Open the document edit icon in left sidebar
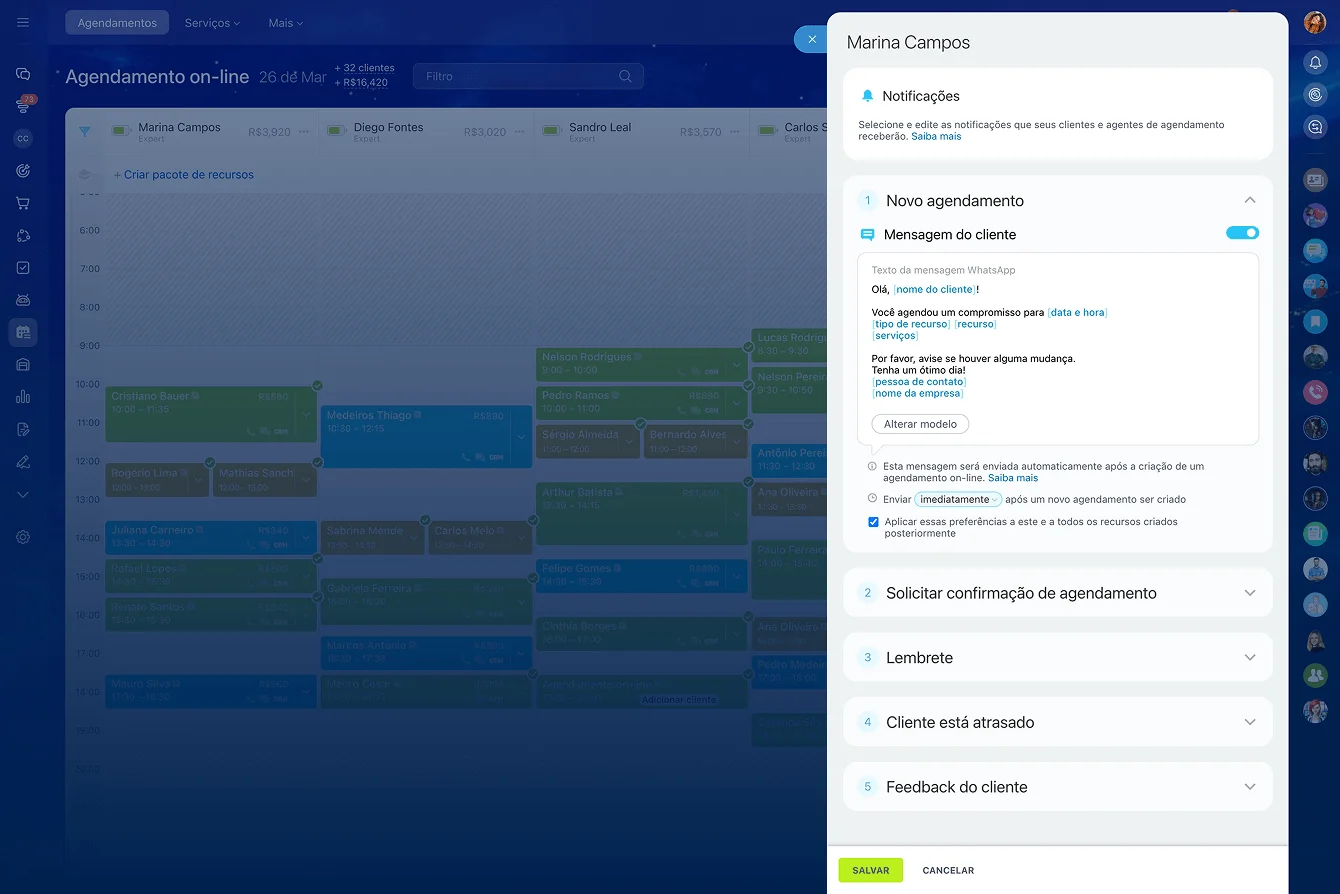This screenshot has width=1340, height=894. (x=23, y=429)
